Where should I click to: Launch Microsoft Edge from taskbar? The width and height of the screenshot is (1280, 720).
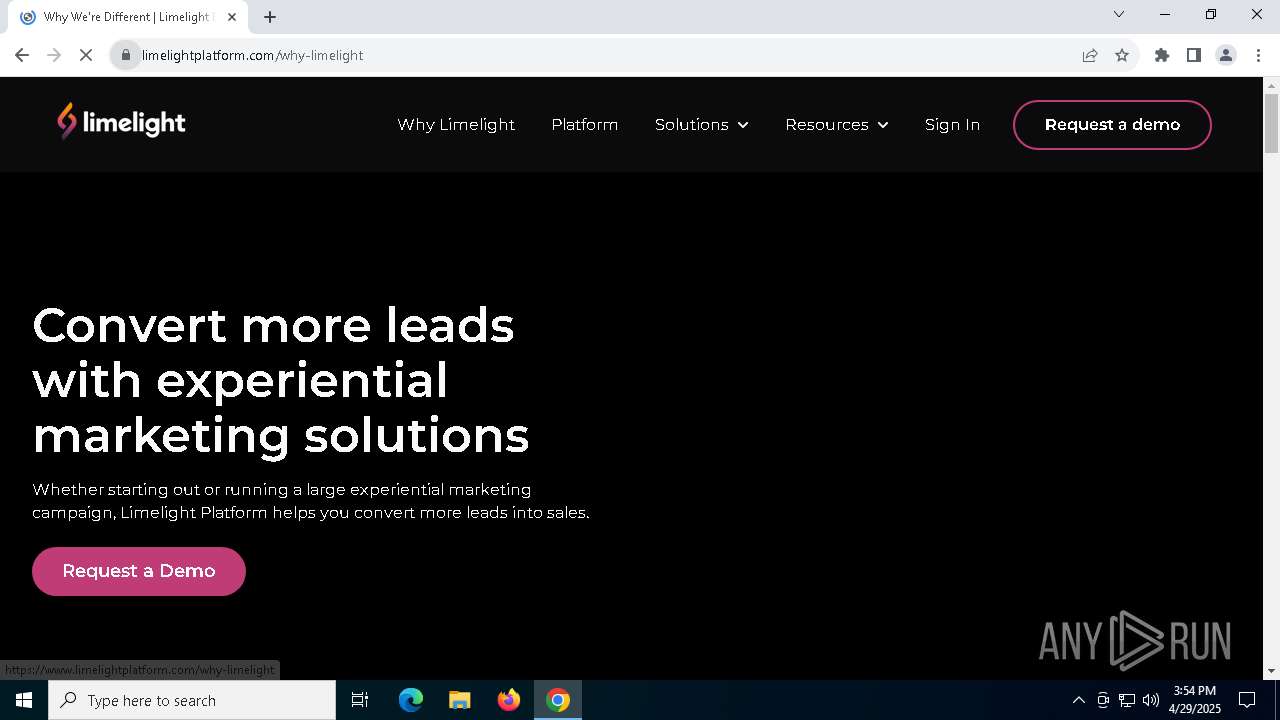411,700
